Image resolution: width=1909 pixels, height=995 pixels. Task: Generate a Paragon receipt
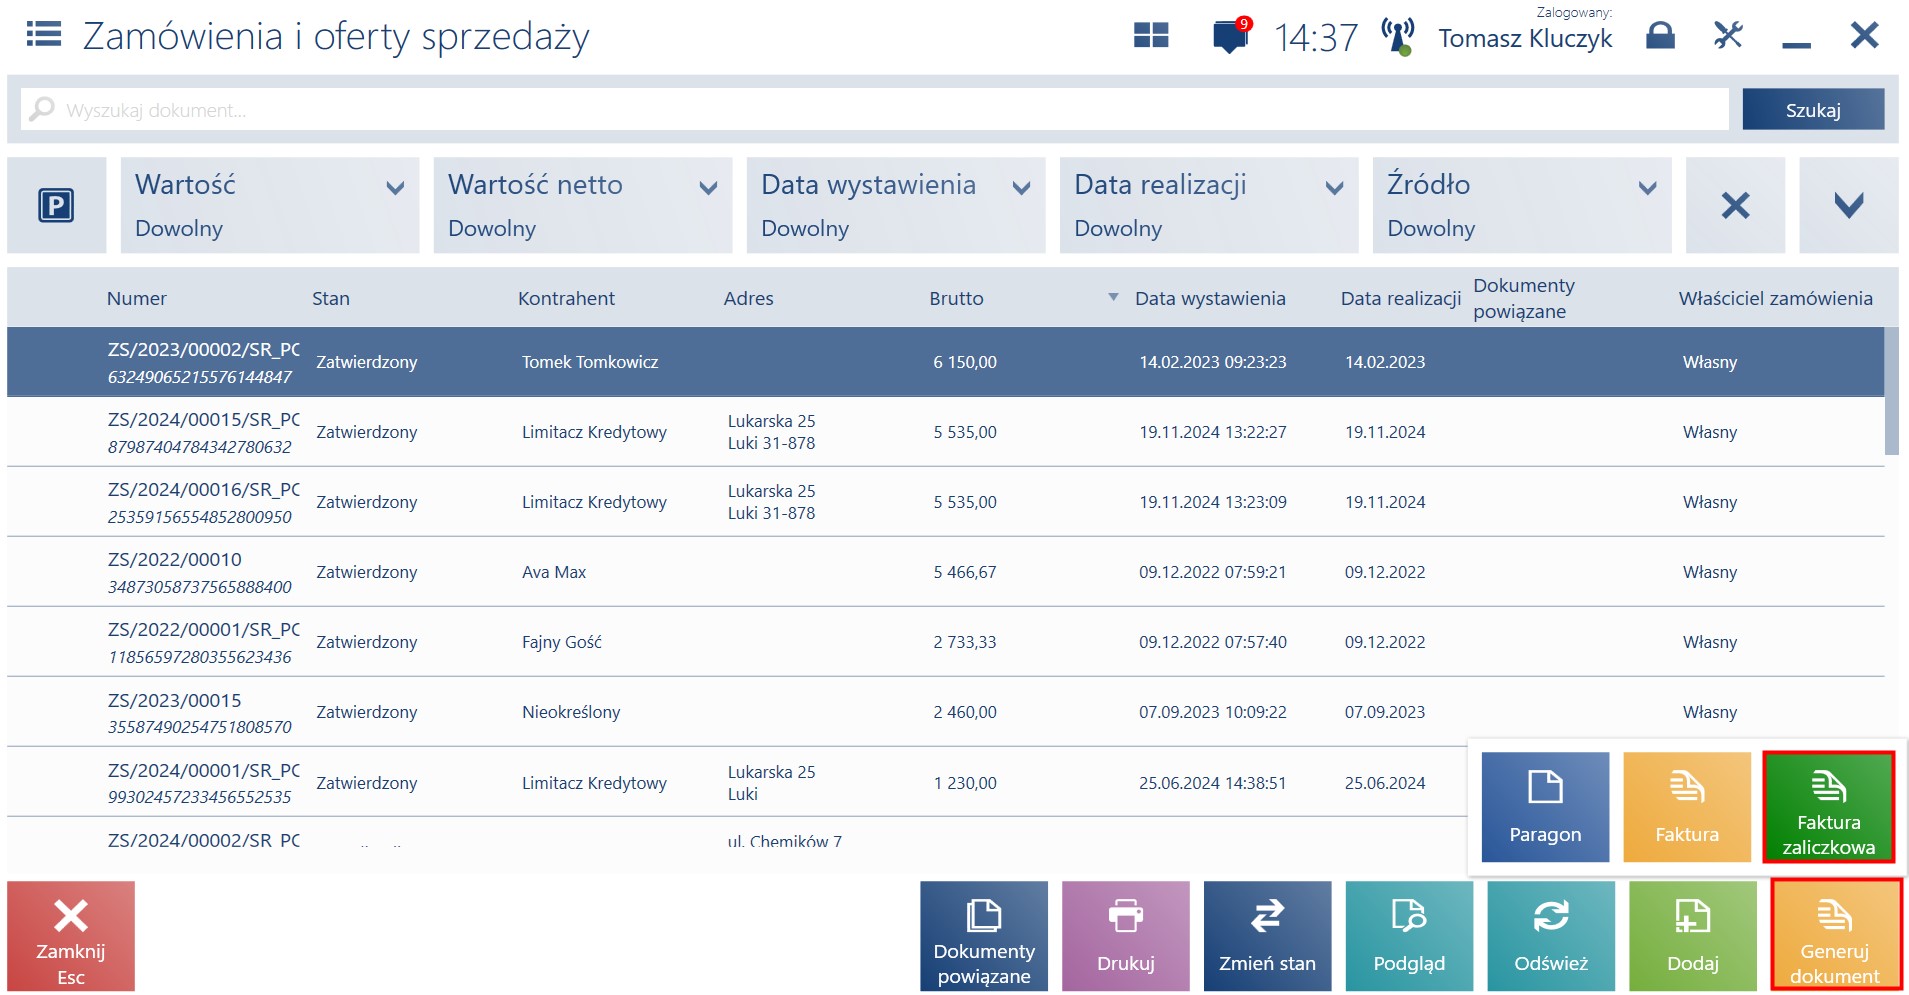pos(1545,807)
